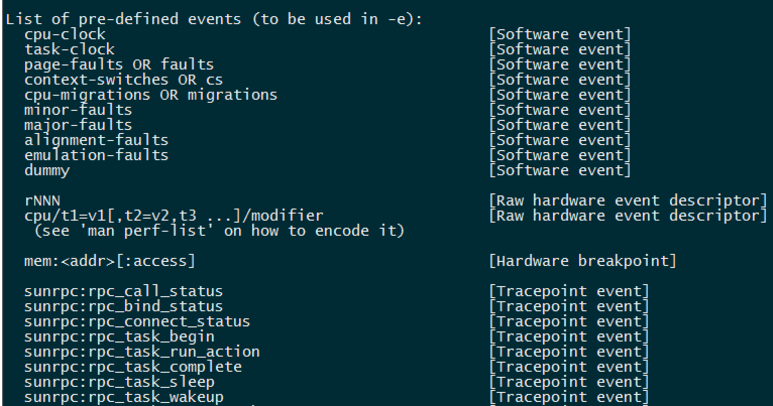The width and height of the screenshot is (773, 406).
Task: Click sunrpc:rpc_connect_status line
Action: tap(137, 322)
